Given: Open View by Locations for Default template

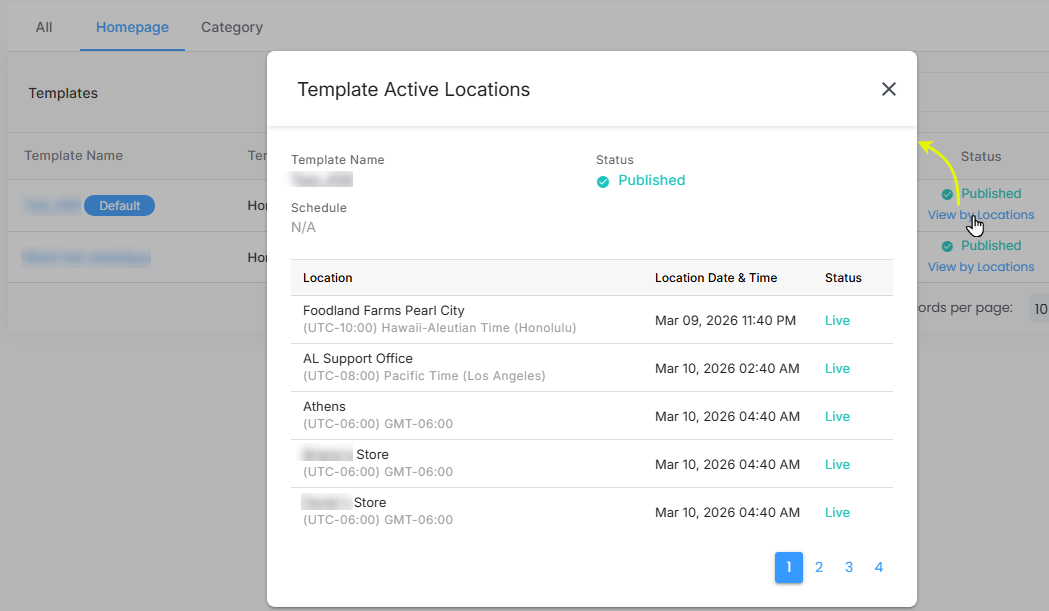Looking at the screenshot, I should [980, 215].
